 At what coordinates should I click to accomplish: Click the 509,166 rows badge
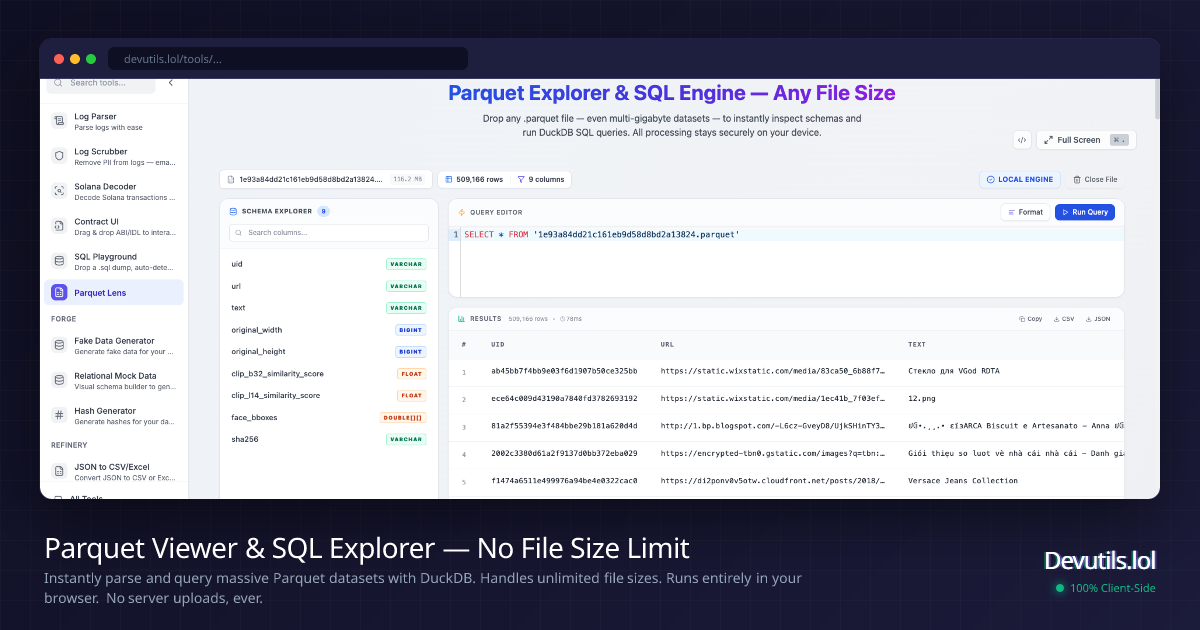point(475,180)
